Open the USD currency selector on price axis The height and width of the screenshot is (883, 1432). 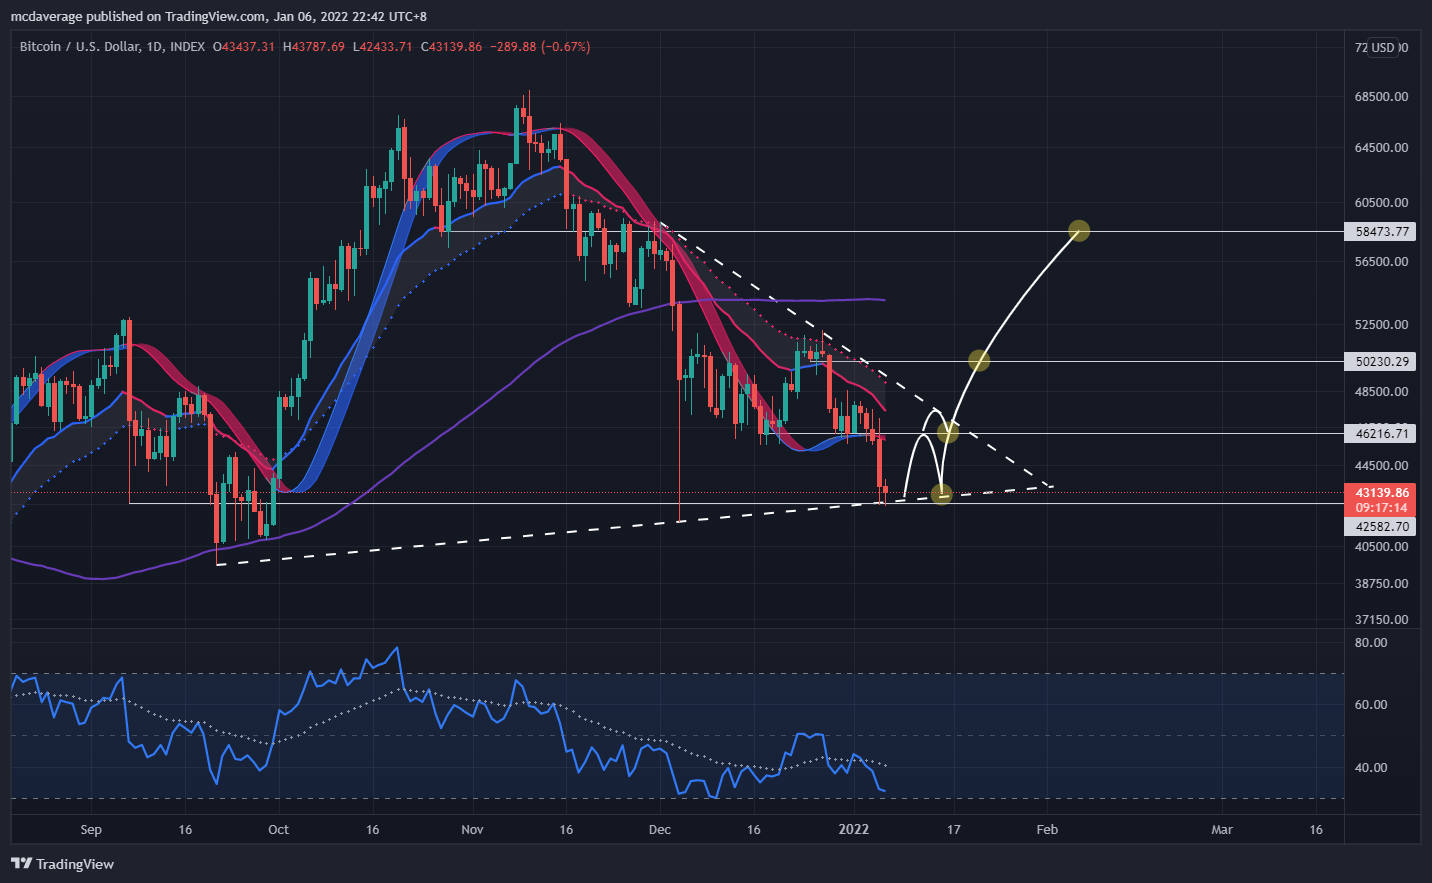(x=1382, y=47)
